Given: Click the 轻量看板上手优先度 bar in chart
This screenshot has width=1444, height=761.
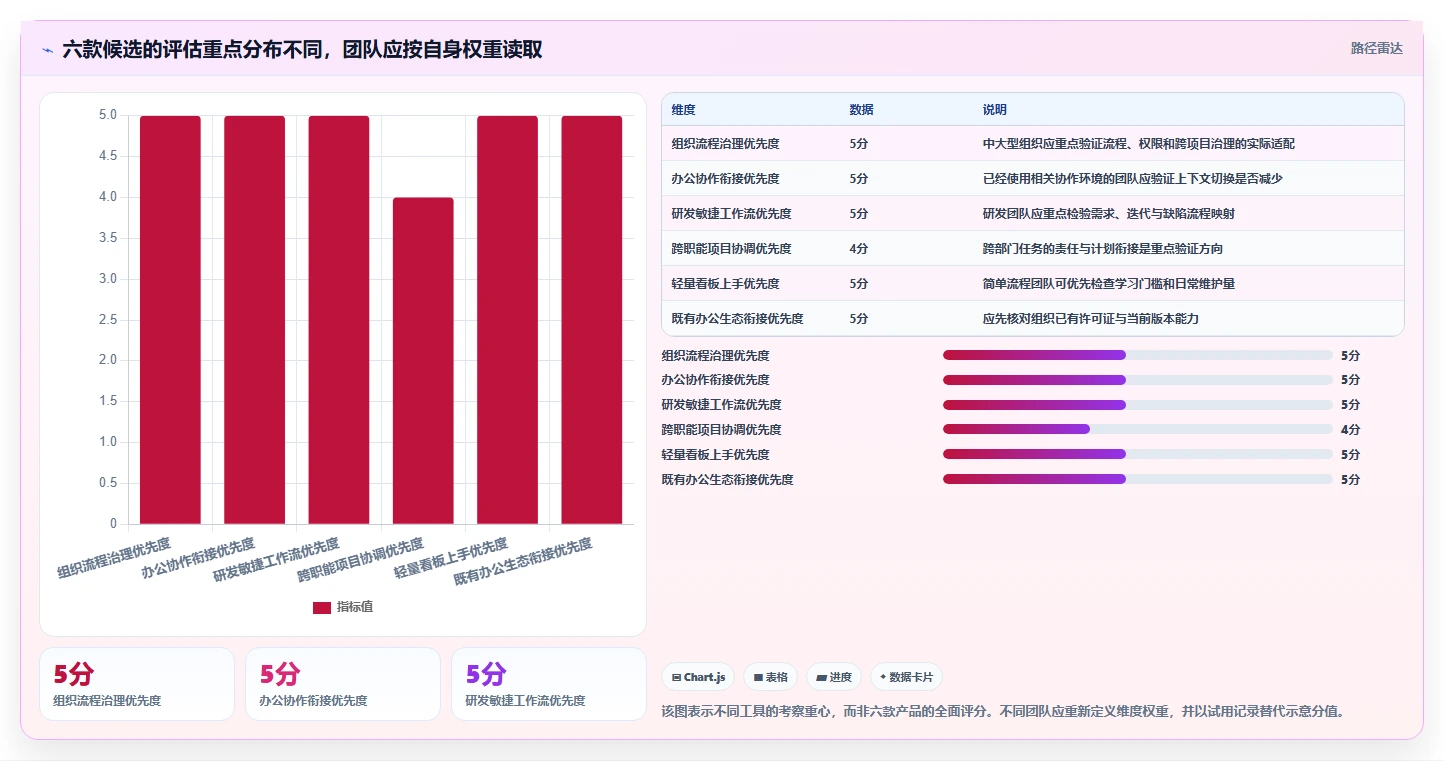Looking at the screenshot, I should pyautogui.click(x=507, y=320).
